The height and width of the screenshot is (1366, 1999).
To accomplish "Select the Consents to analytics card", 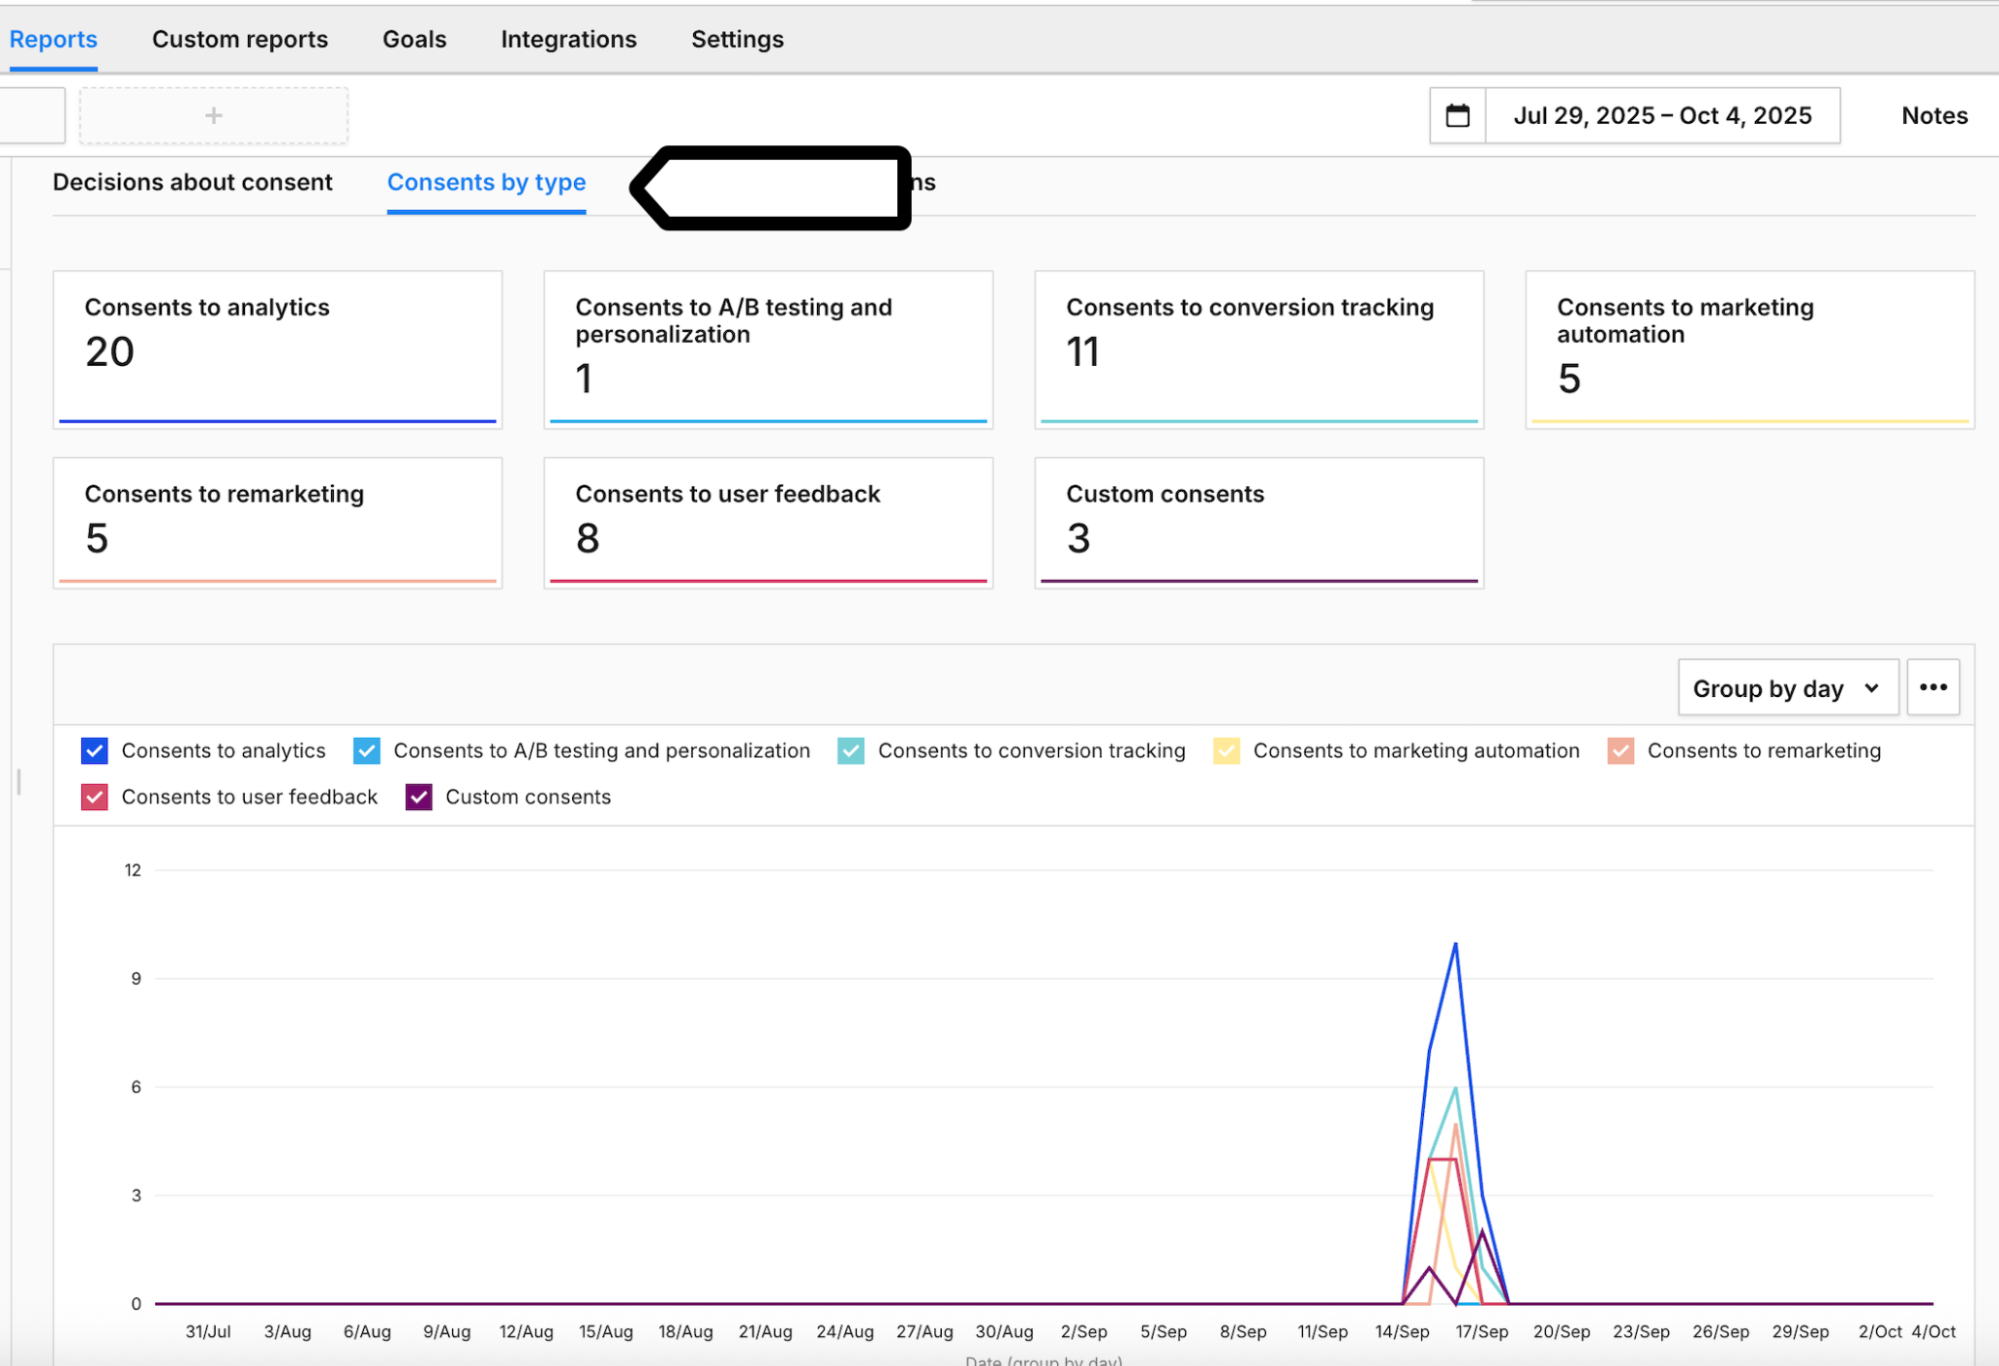I will pyautogui.click(x=277, y=349).
